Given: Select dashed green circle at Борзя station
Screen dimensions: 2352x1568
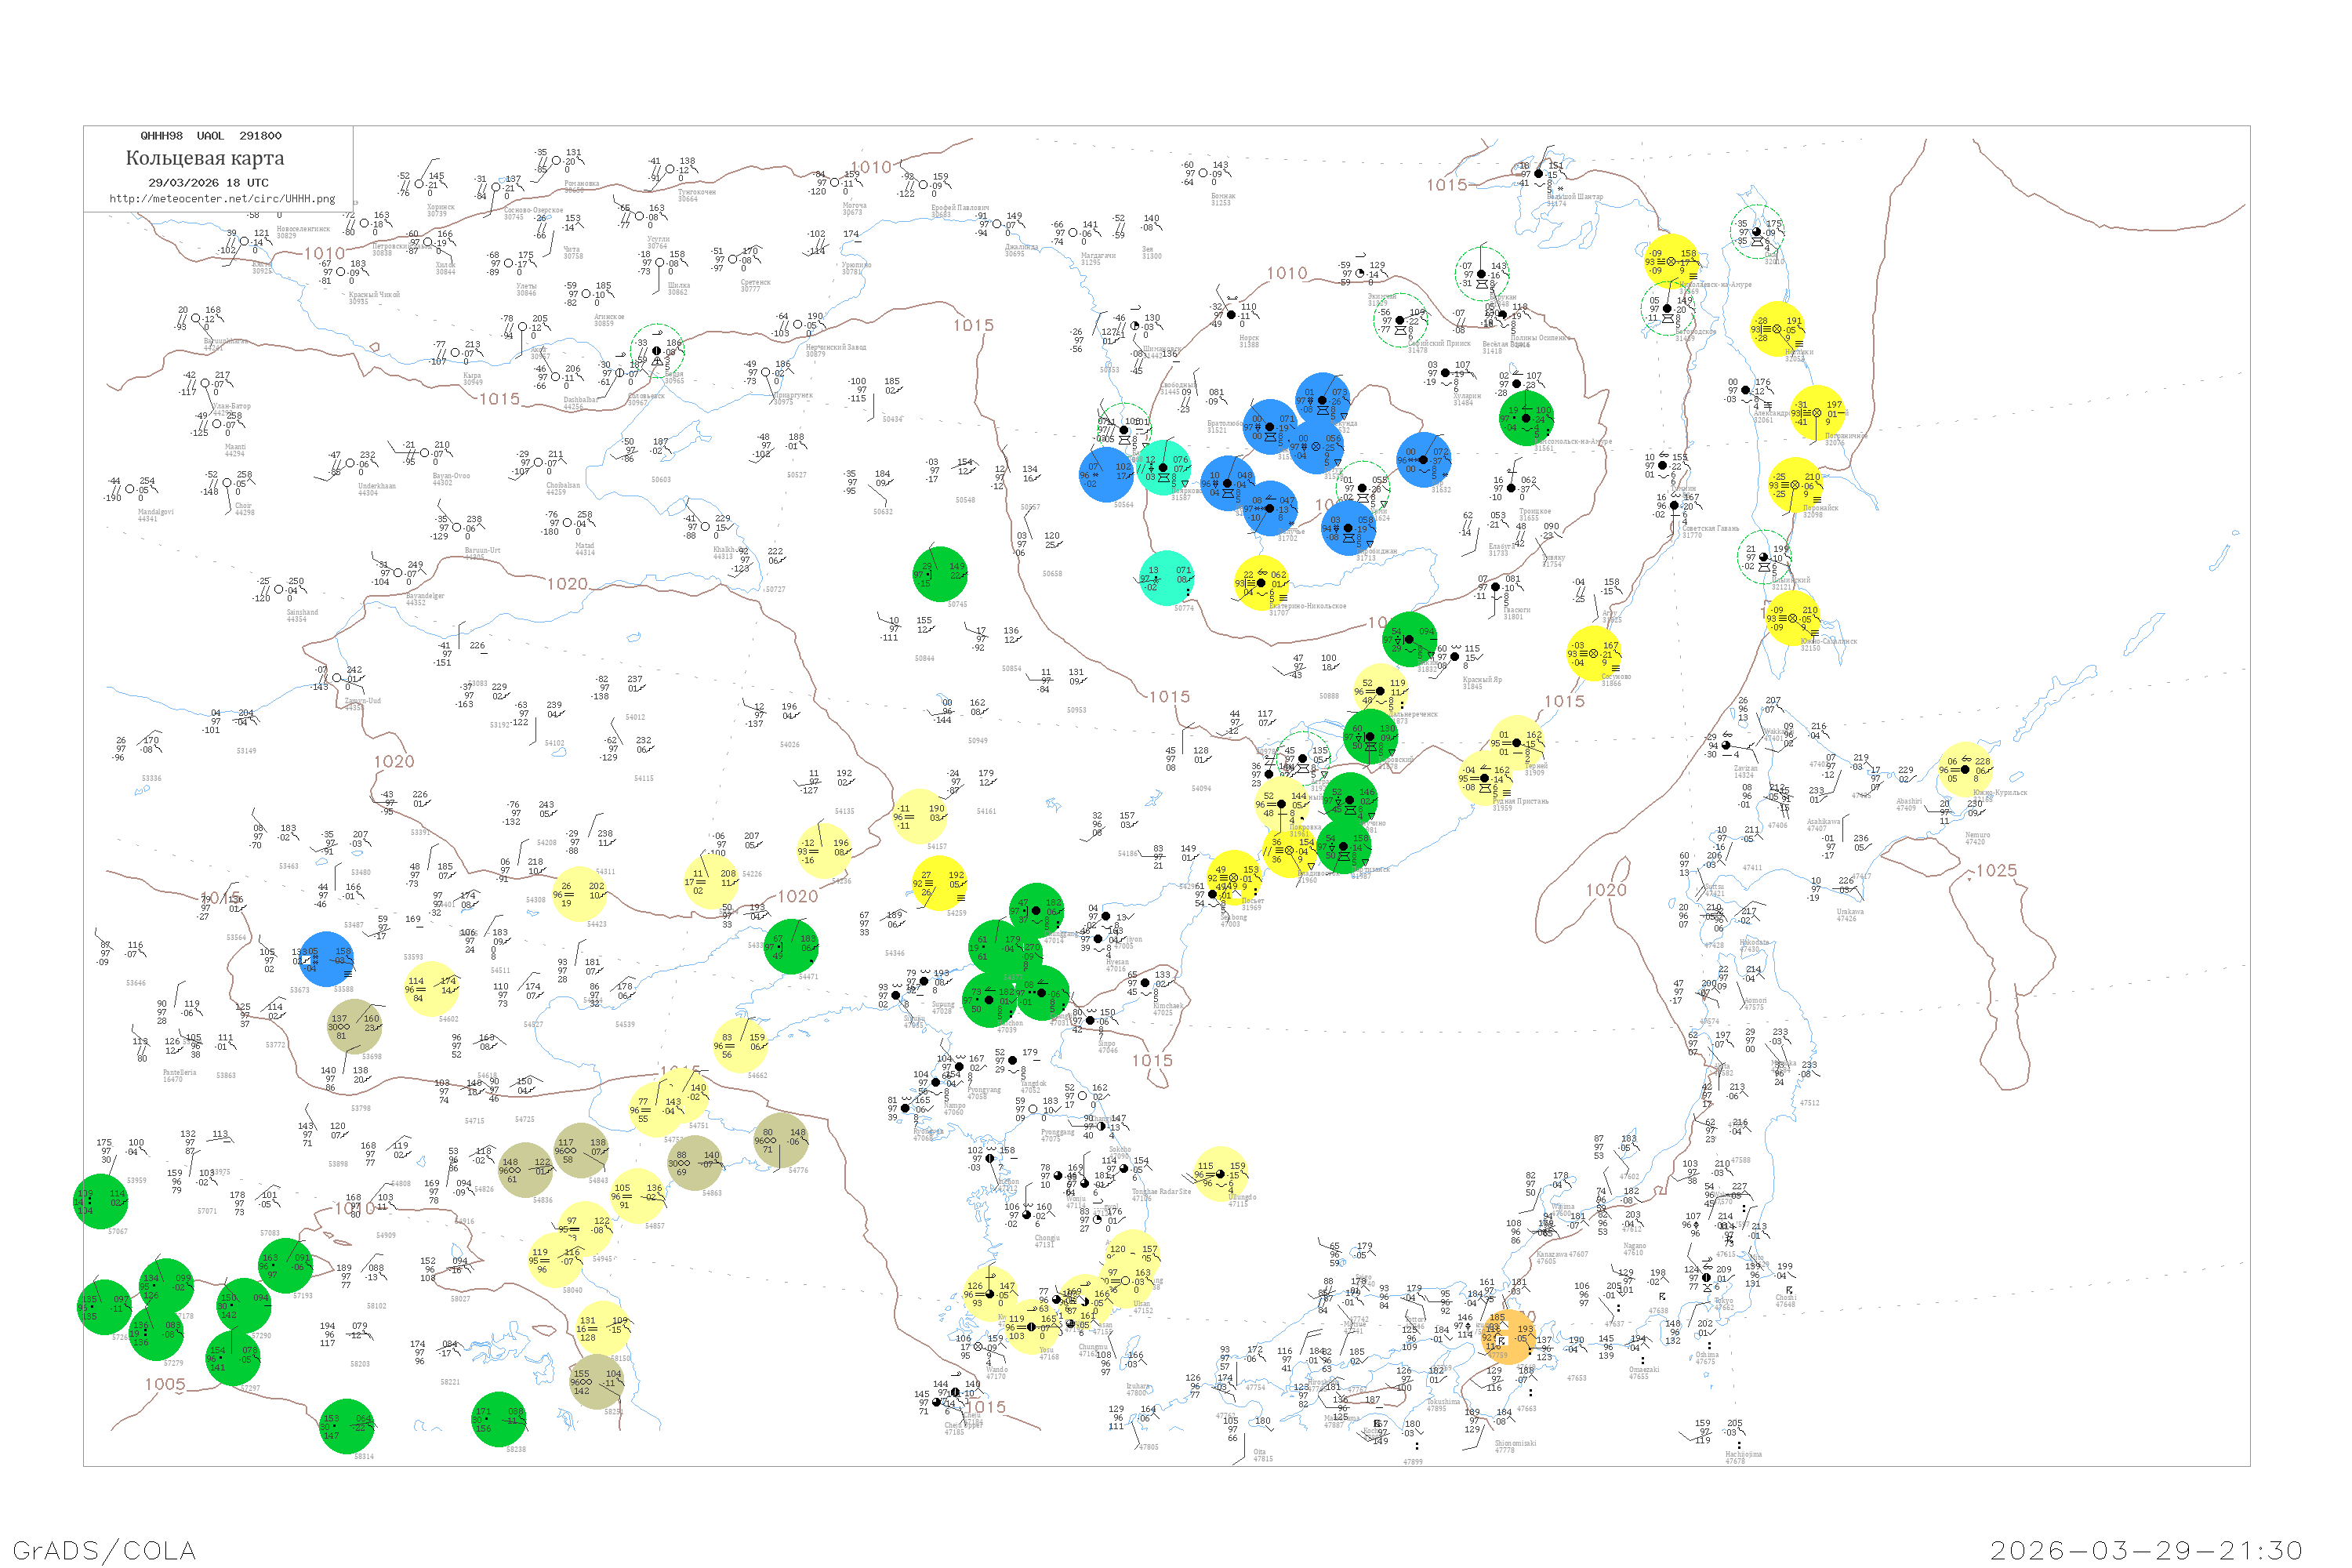Looking at the screenshot, I should click(x=657, y=351).
